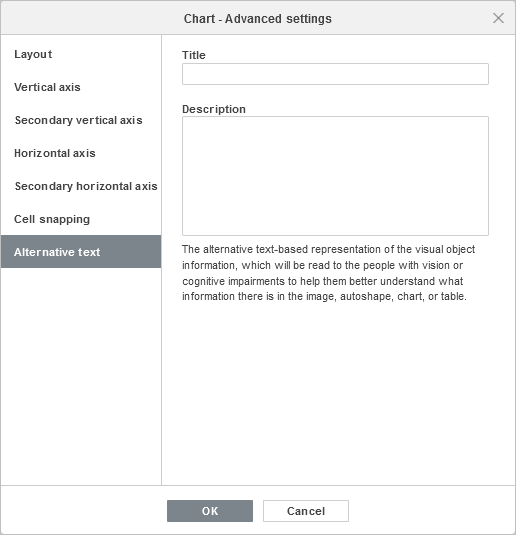Focus the Description text area
Screen dimensions: 516x535
(335, 176)
